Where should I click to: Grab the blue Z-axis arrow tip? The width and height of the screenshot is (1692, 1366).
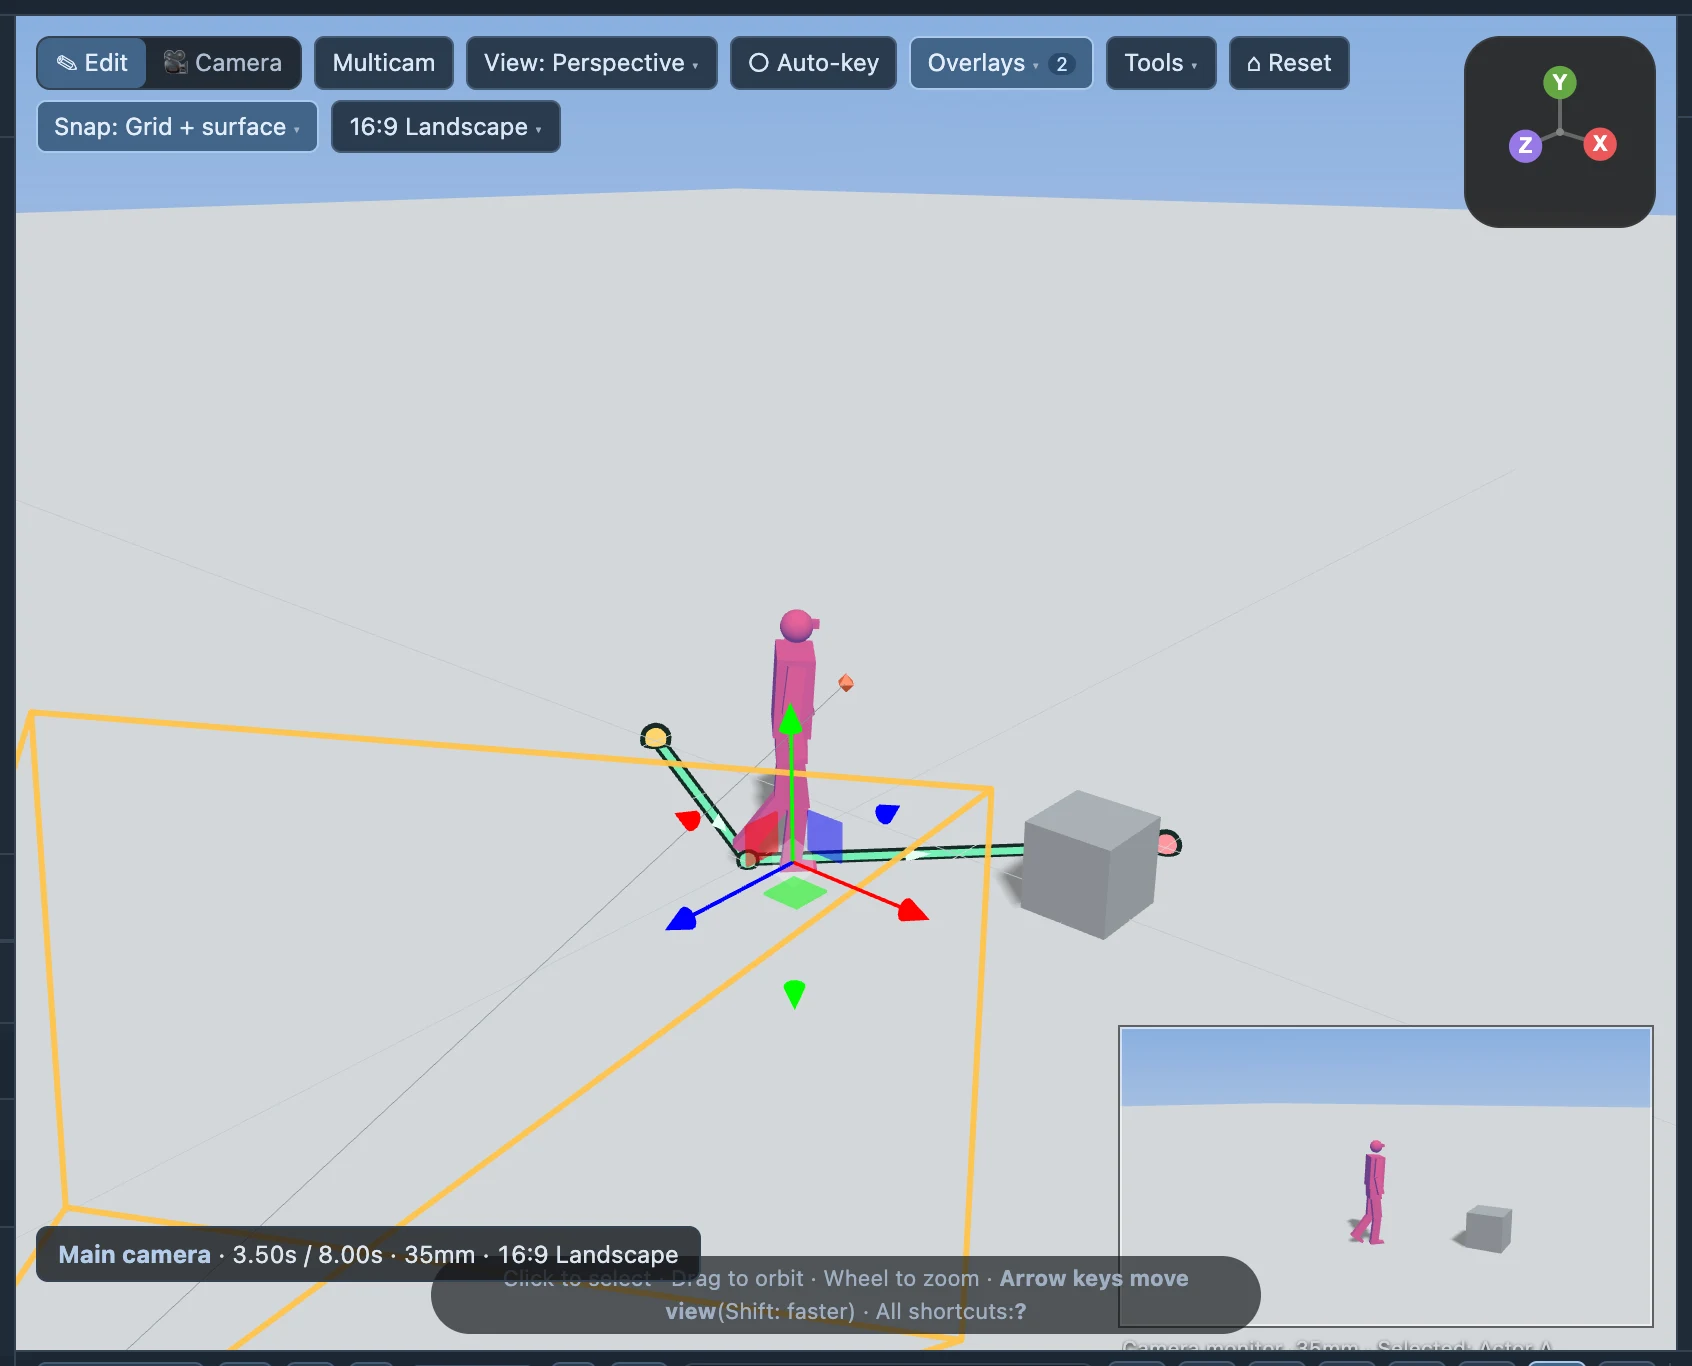tap(682, 919)
